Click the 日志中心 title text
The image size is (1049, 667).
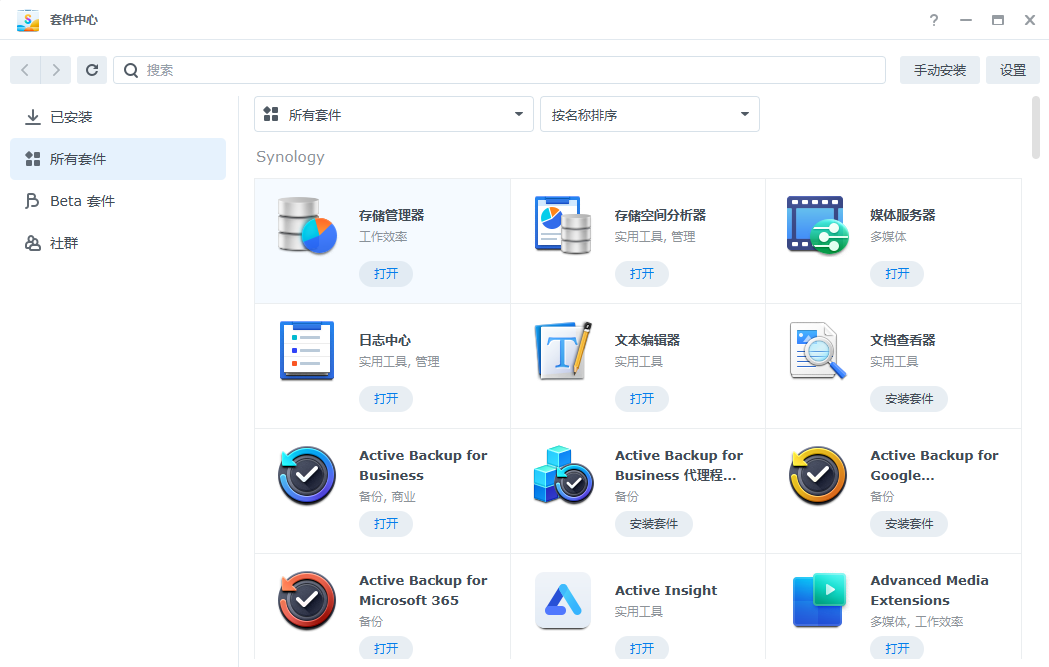pos(385,341)
